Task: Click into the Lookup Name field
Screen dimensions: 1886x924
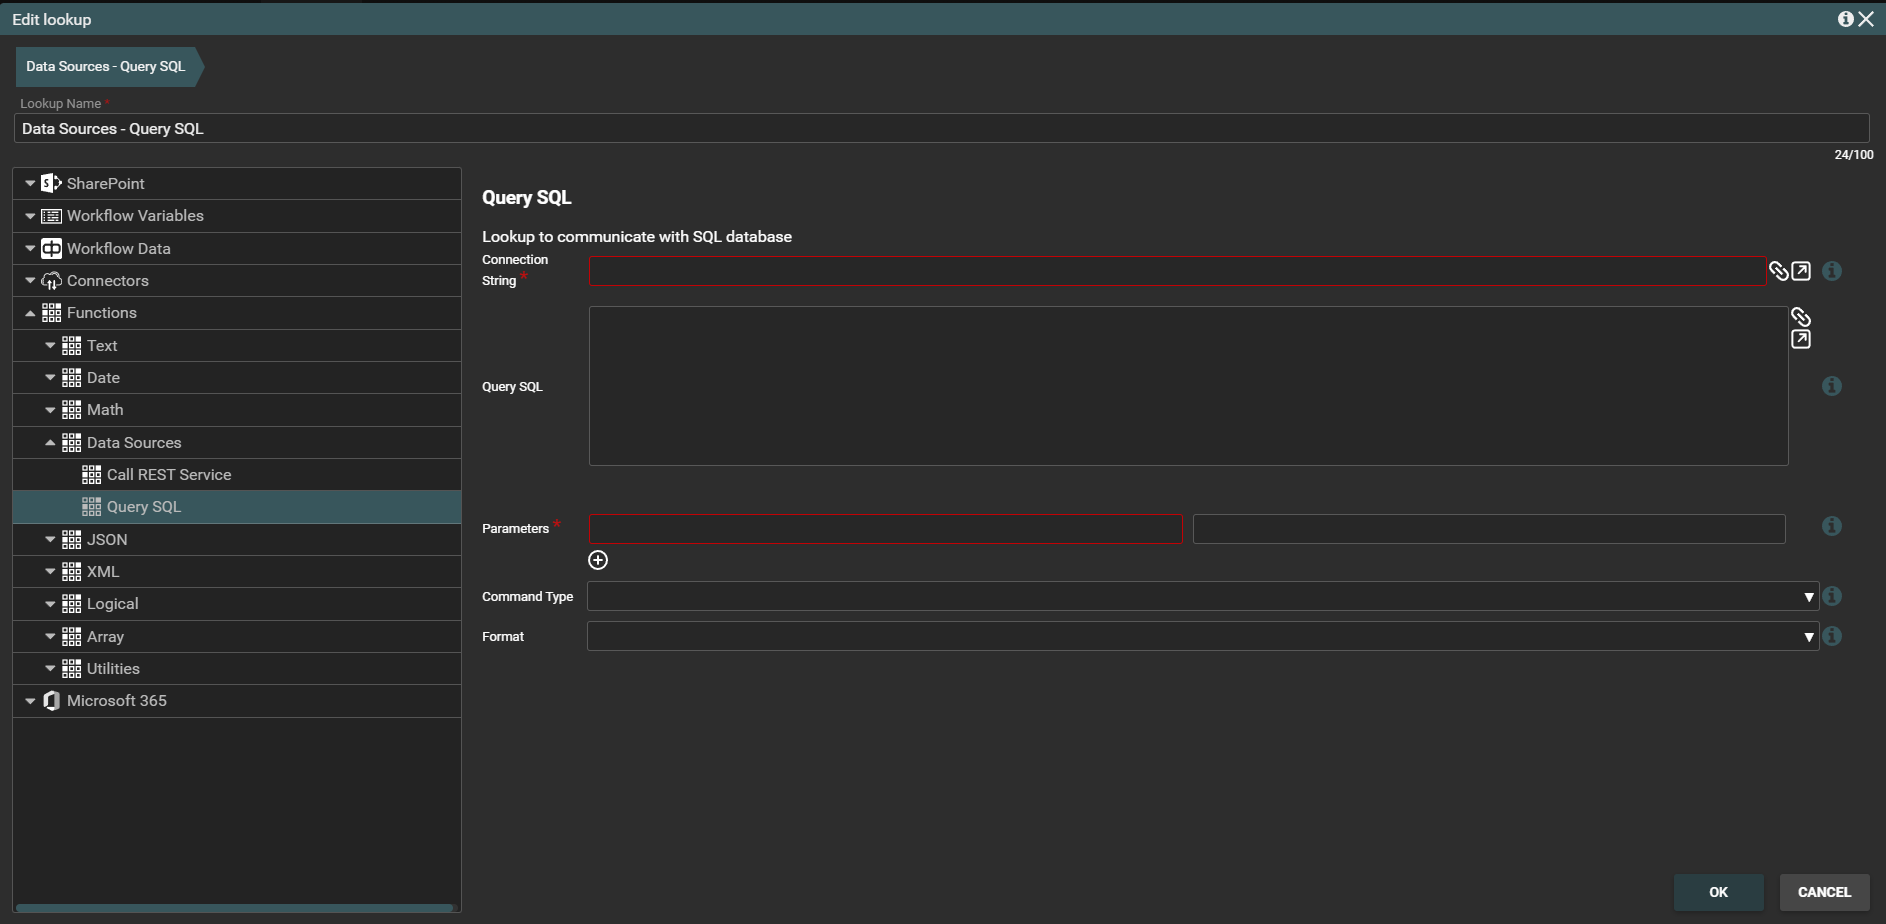Action: coord(940,129)
